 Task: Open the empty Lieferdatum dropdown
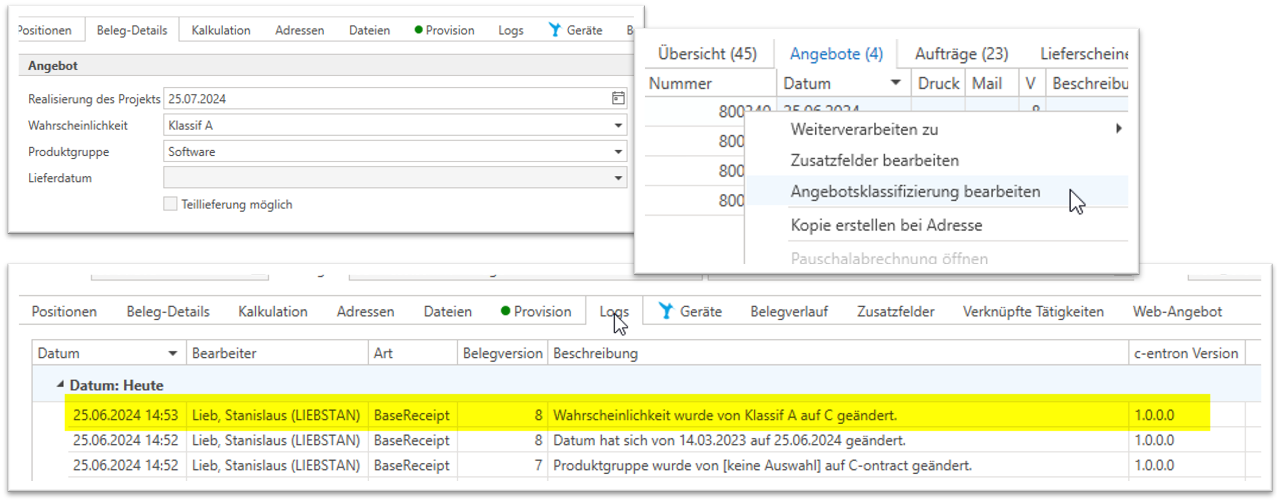pos(618,178)
